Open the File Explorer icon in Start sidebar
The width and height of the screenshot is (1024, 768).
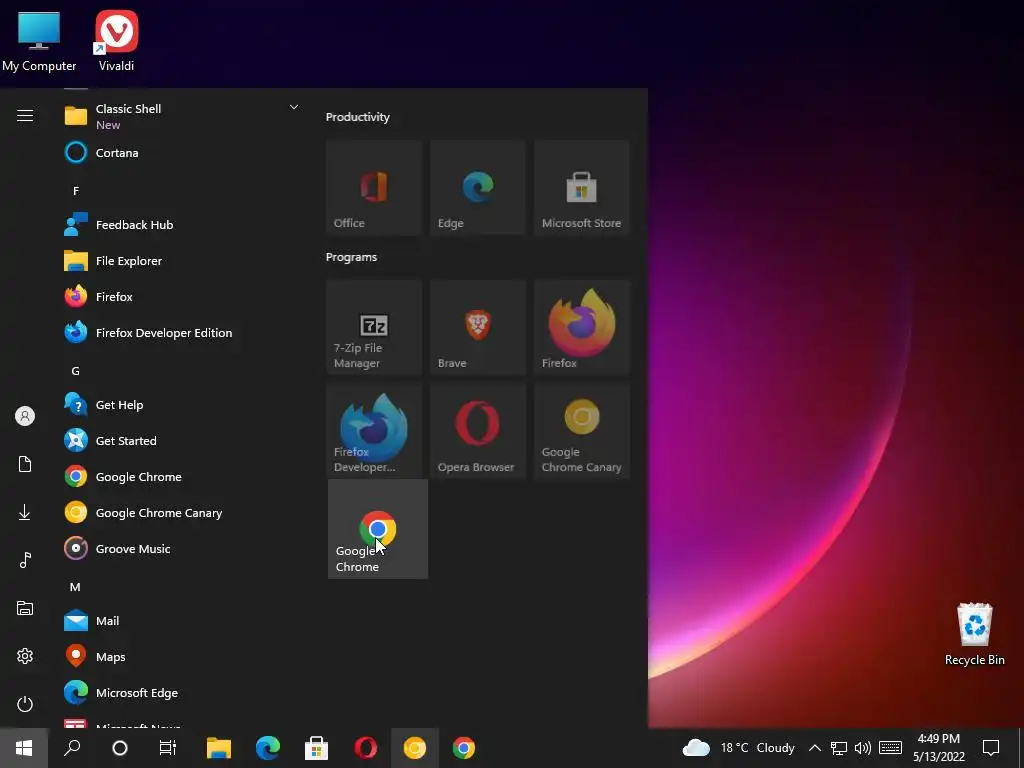click(25, 608)
